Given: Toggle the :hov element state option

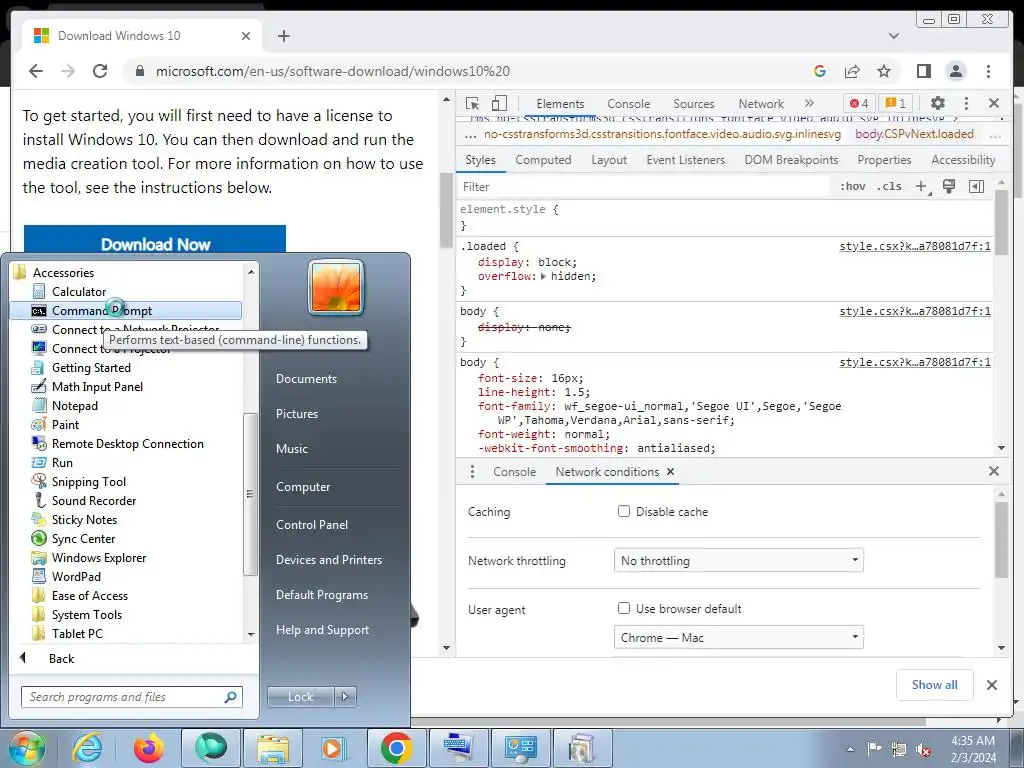Looking at the screenshot, I should click(852, 187).
